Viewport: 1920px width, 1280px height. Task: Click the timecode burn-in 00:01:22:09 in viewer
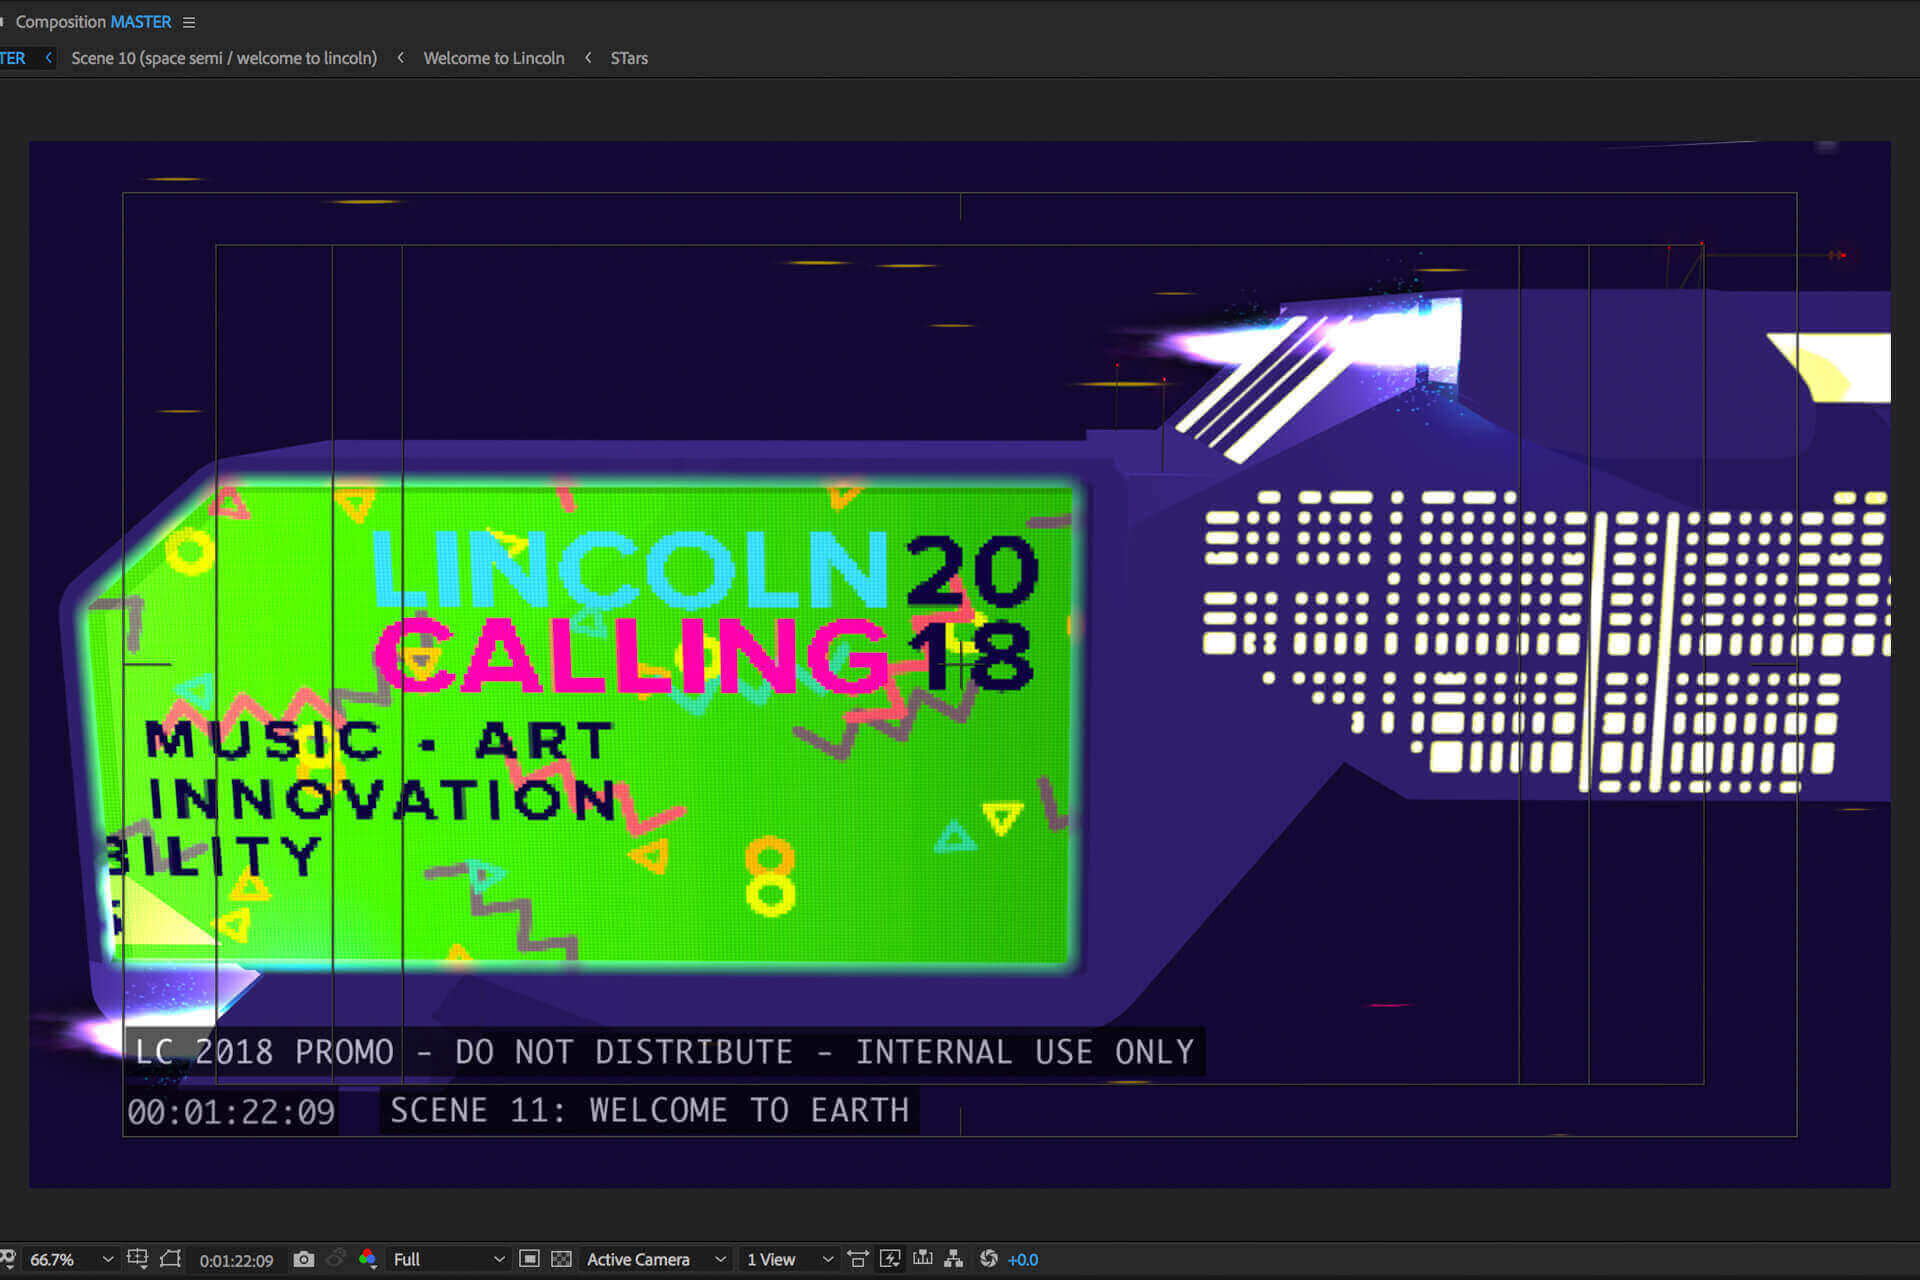click(231, 1112)
